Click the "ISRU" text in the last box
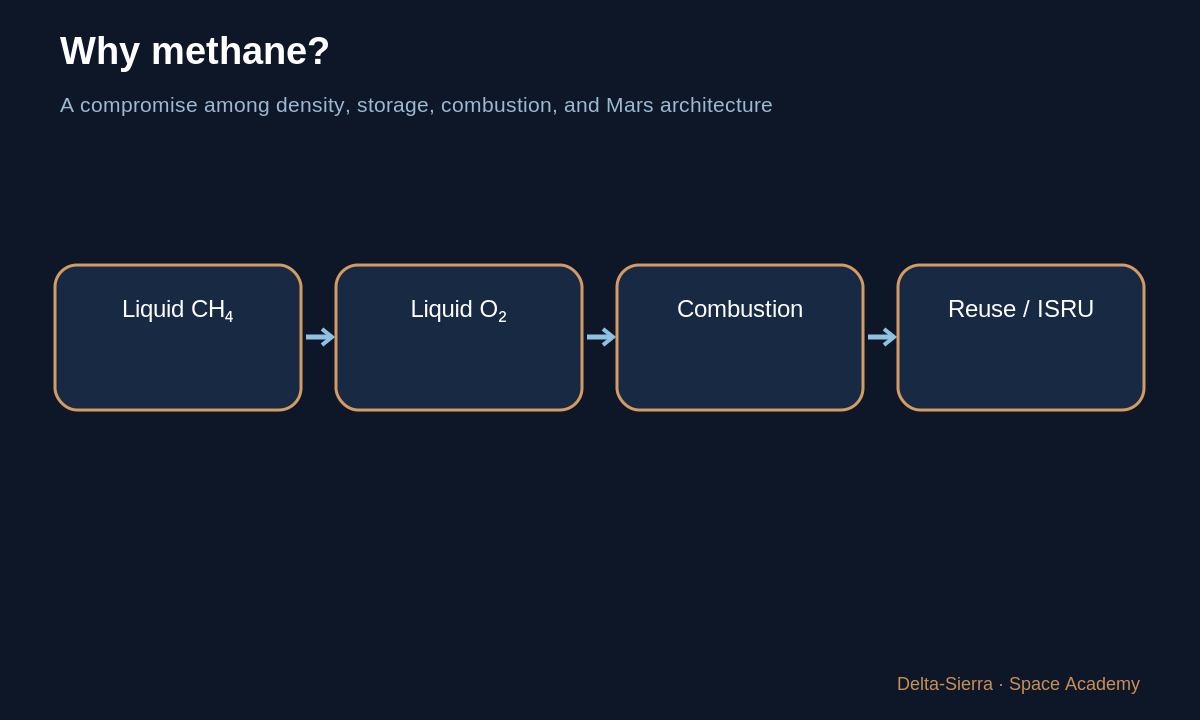This screenshot has height=720, width=1200. point(1065,309)
